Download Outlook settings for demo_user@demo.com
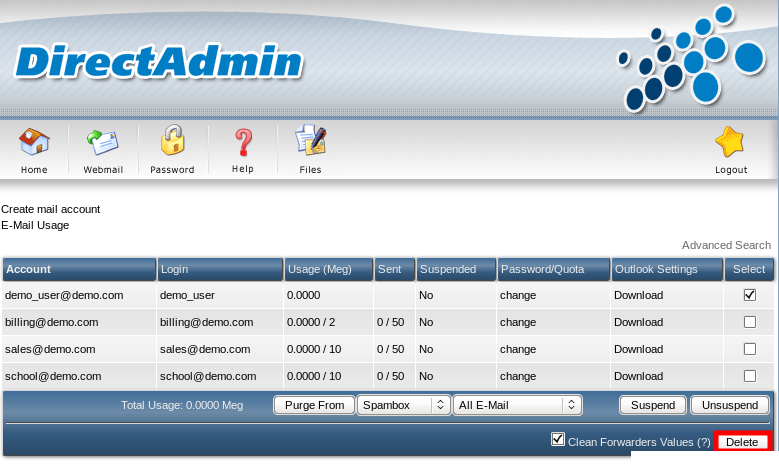The image size is (779, 476). coord(638,295)
